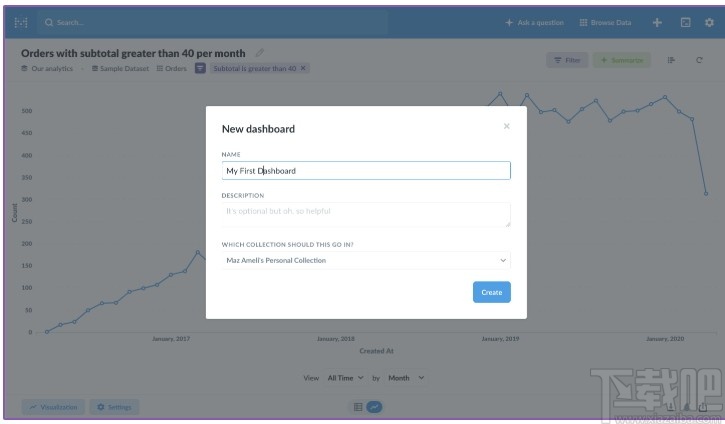725x424 pixels.
Task: Open the Month grouping dropdown
Action: pos(405,378)
